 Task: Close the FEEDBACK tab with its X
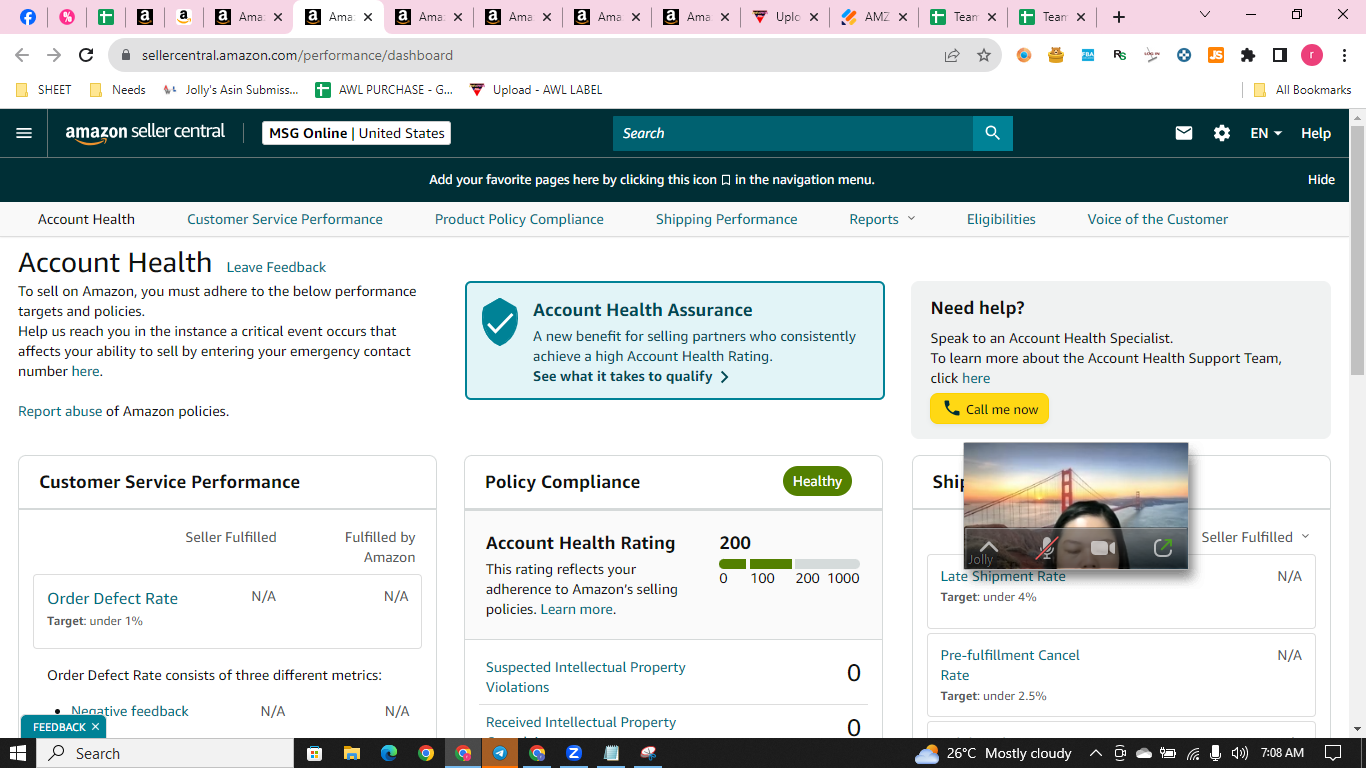[95, 727]
